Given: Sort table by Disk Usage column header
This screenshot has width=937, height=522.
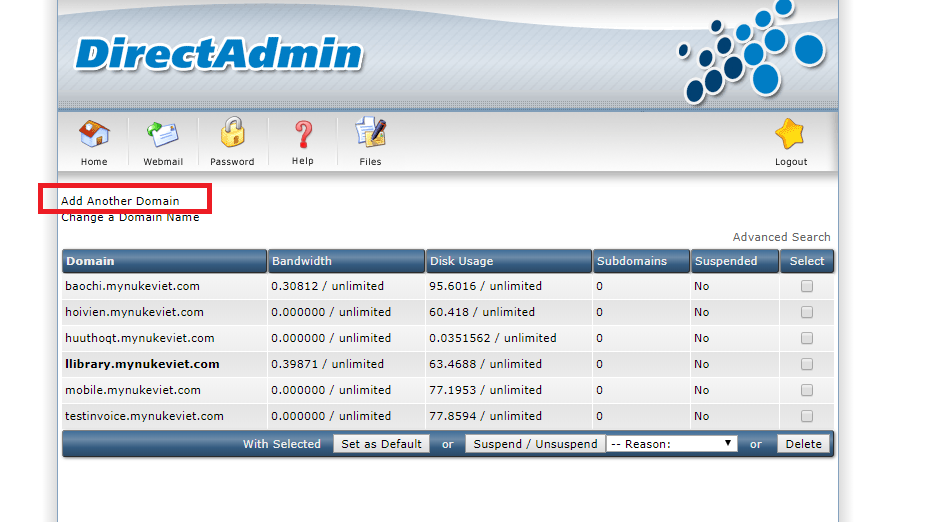Looking at the screenshot, I should tap(461, 261).
